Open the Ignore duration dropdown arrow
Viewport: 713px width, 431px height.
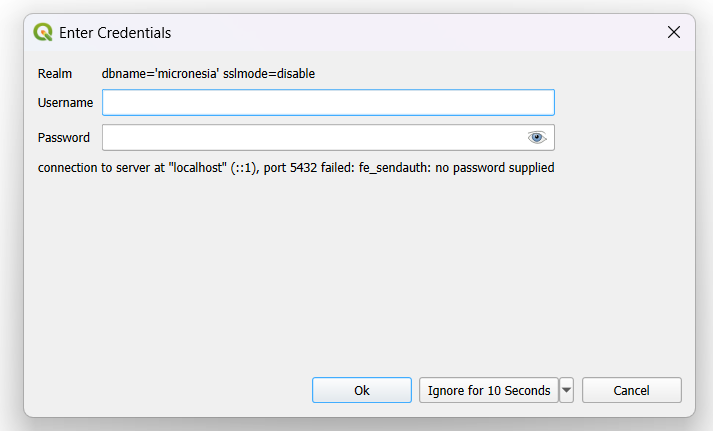coord(566,390)
